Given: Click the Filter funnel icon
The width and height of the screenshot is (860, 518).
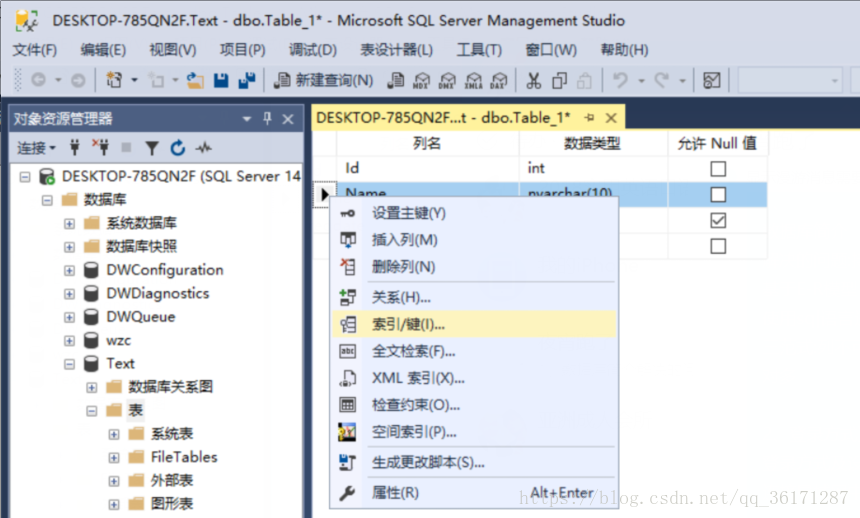Looking at the screenshot, I should point(151,148).
